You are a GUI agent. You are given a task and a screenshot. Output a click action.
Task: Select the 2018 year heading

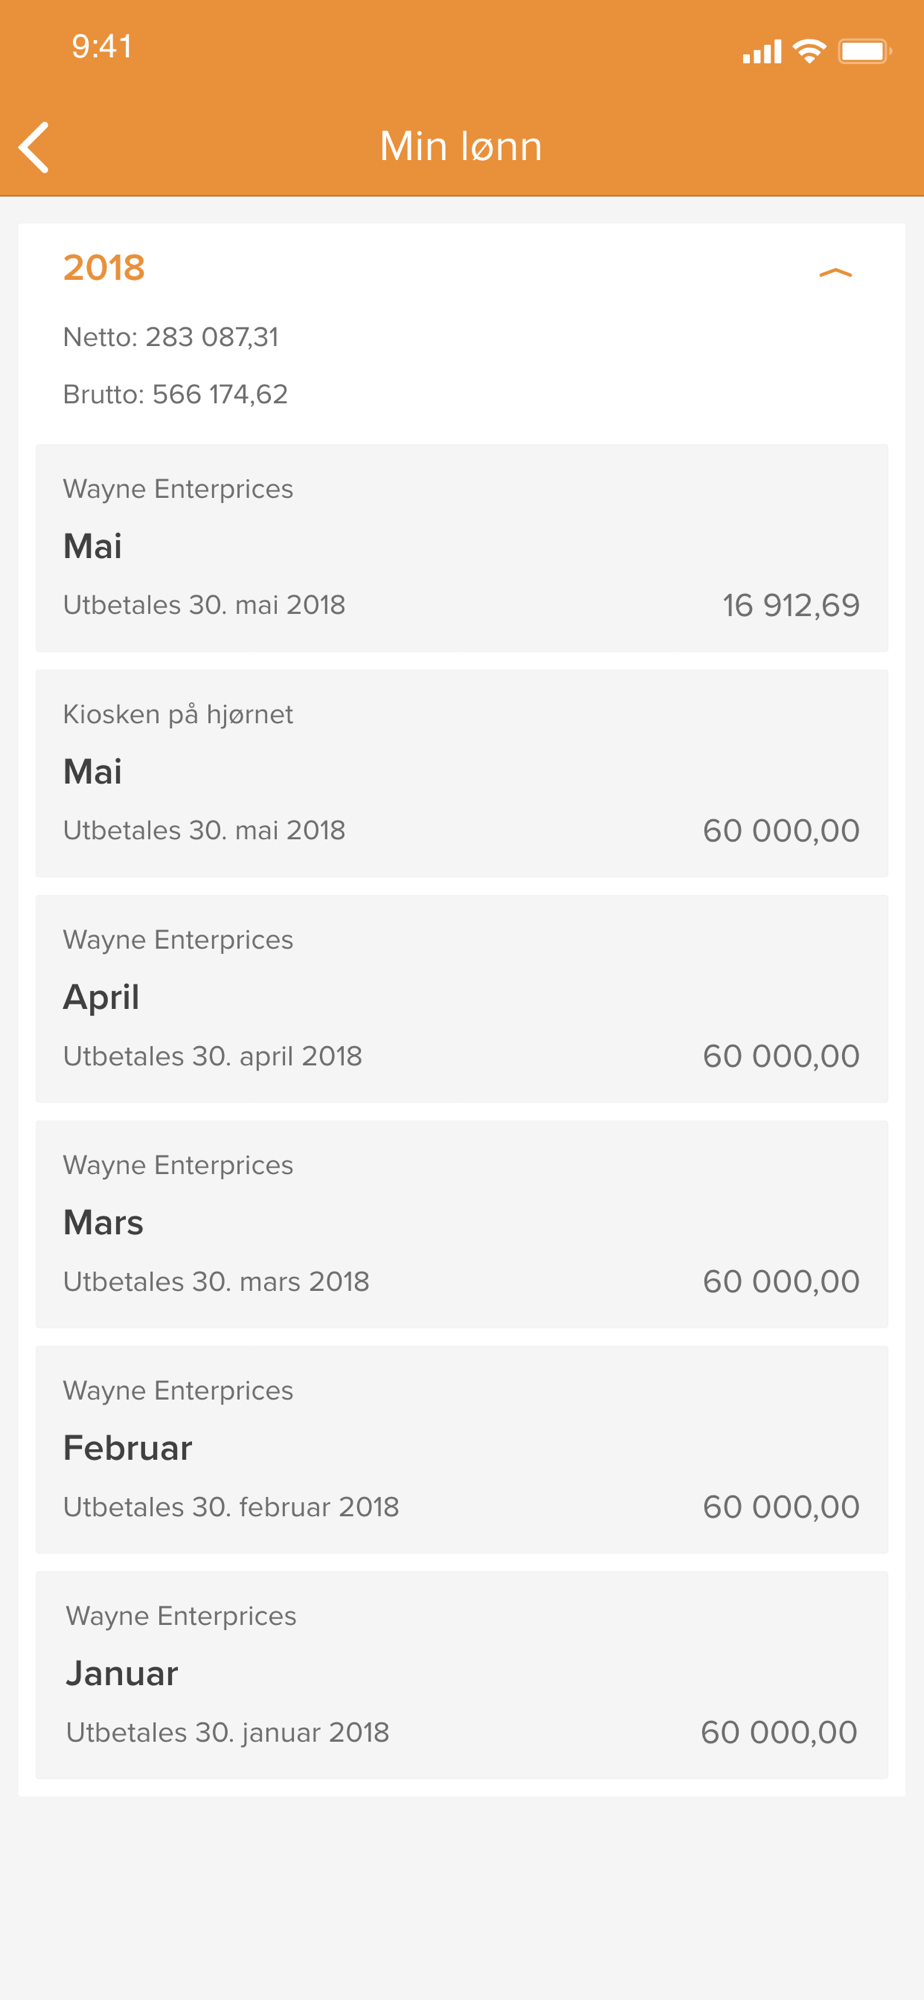pos(104,268)
